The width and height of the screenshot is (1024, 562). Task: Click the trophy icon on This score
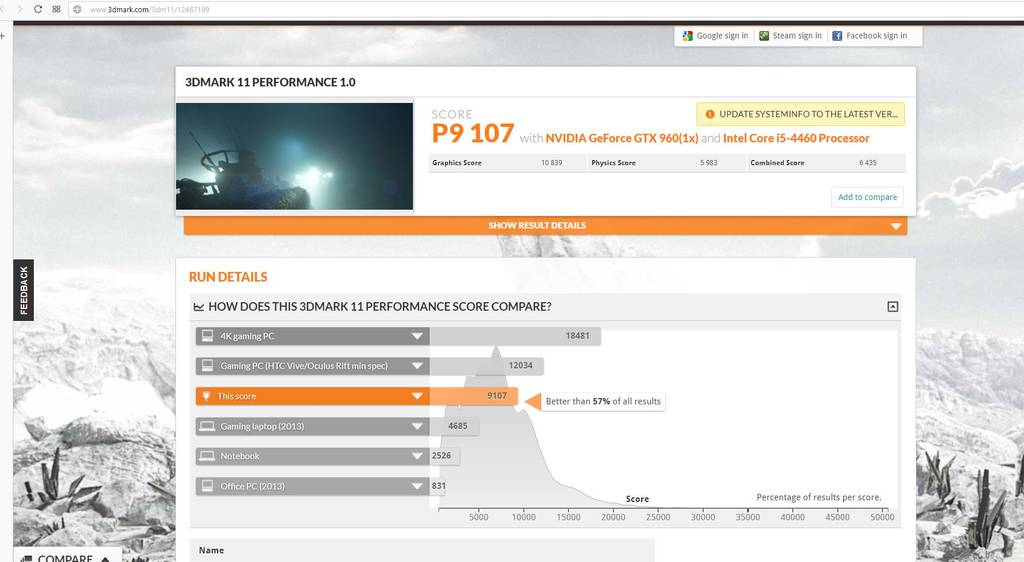click(206, 396)
